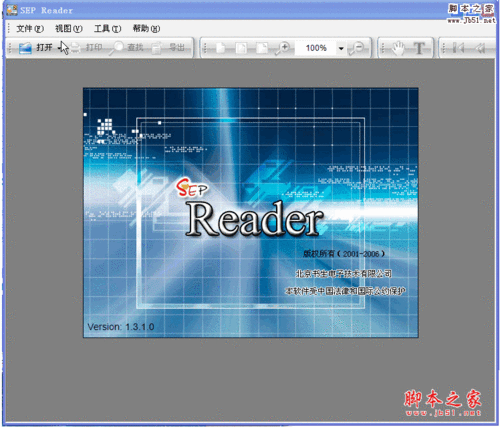The width and height of the screenshot is (500, 427).
Task: Click the 打印 (Print) printer icon
Action: [76, 48]
